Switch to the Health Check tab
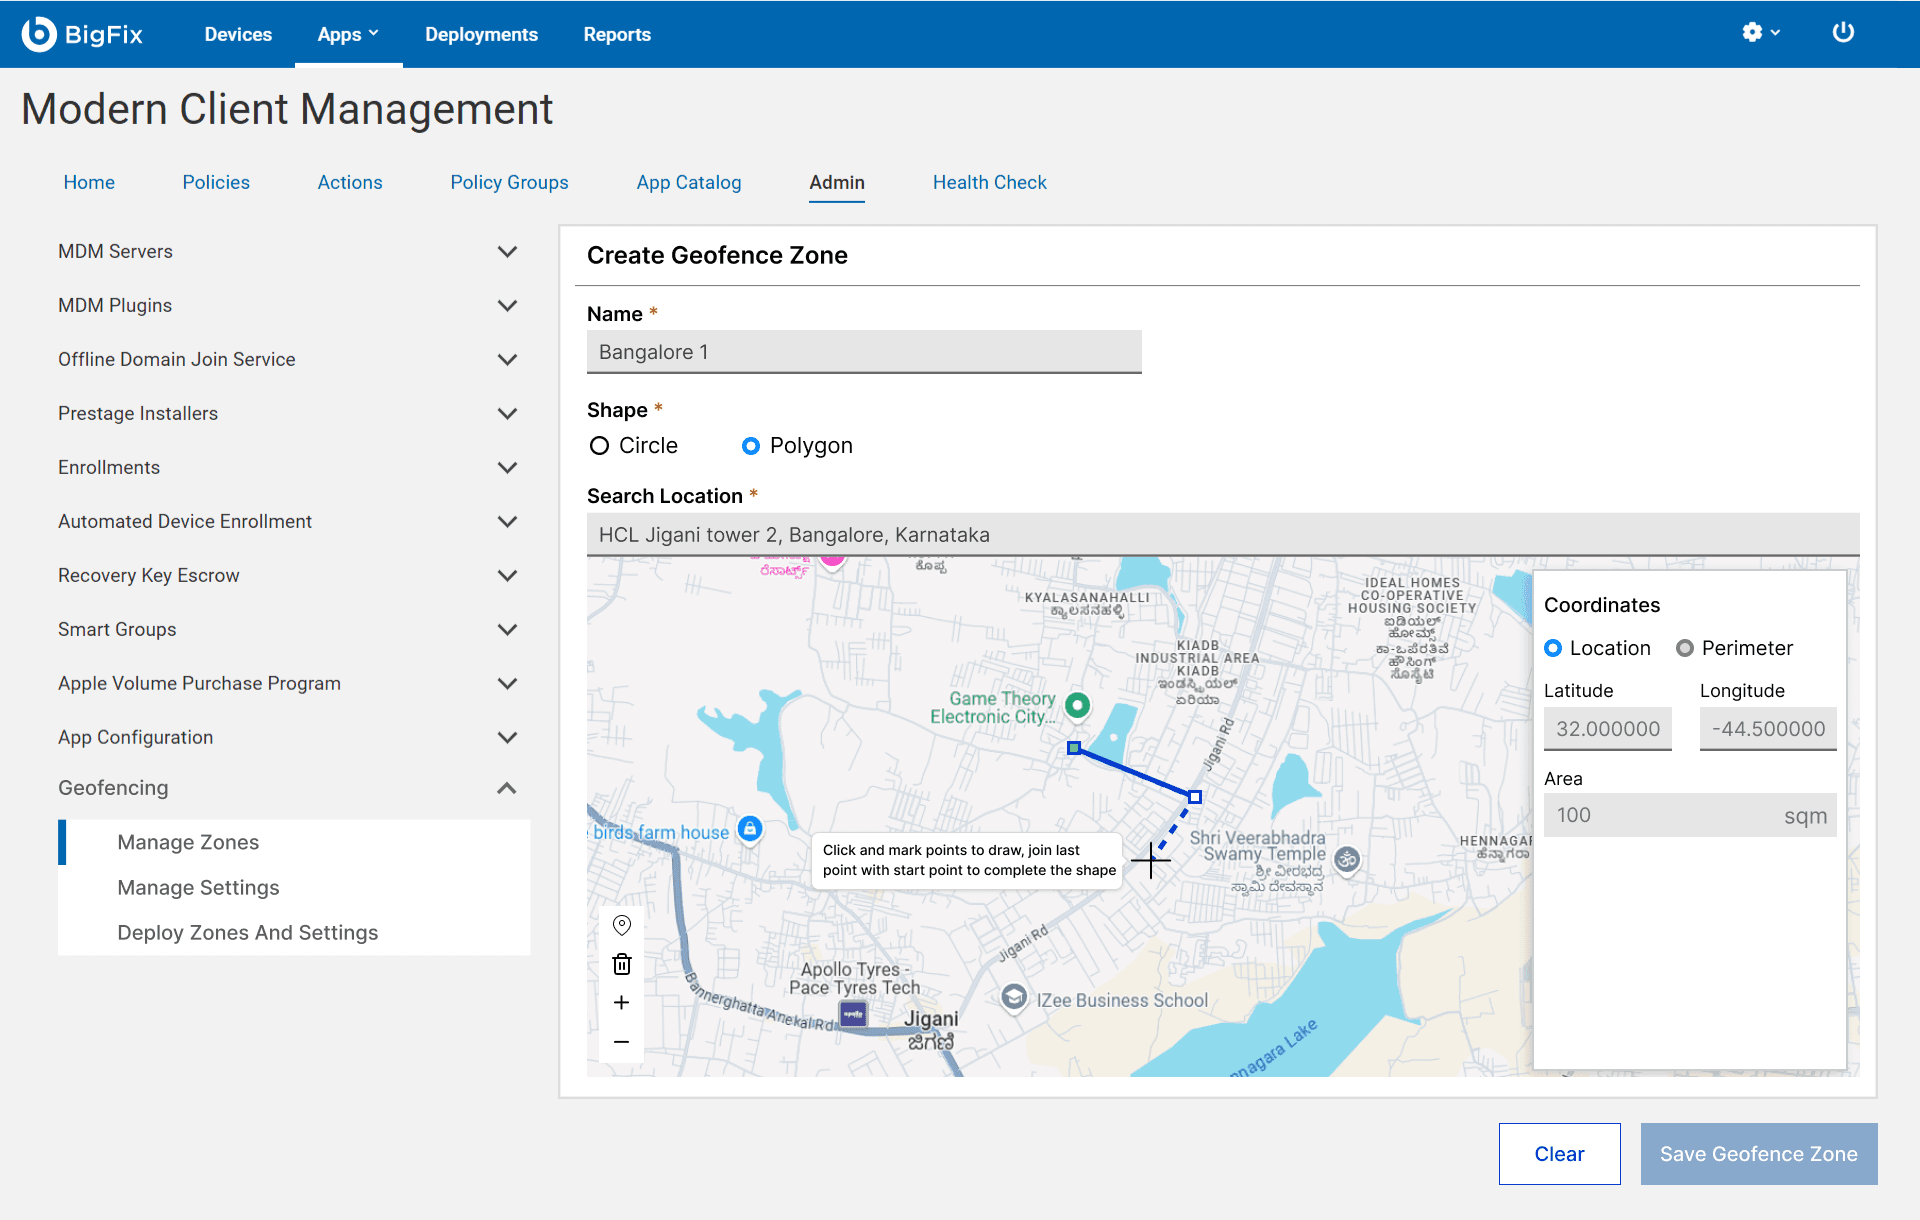The image size is (1920, 1220). pyautogui.click(x=990, y=182)
